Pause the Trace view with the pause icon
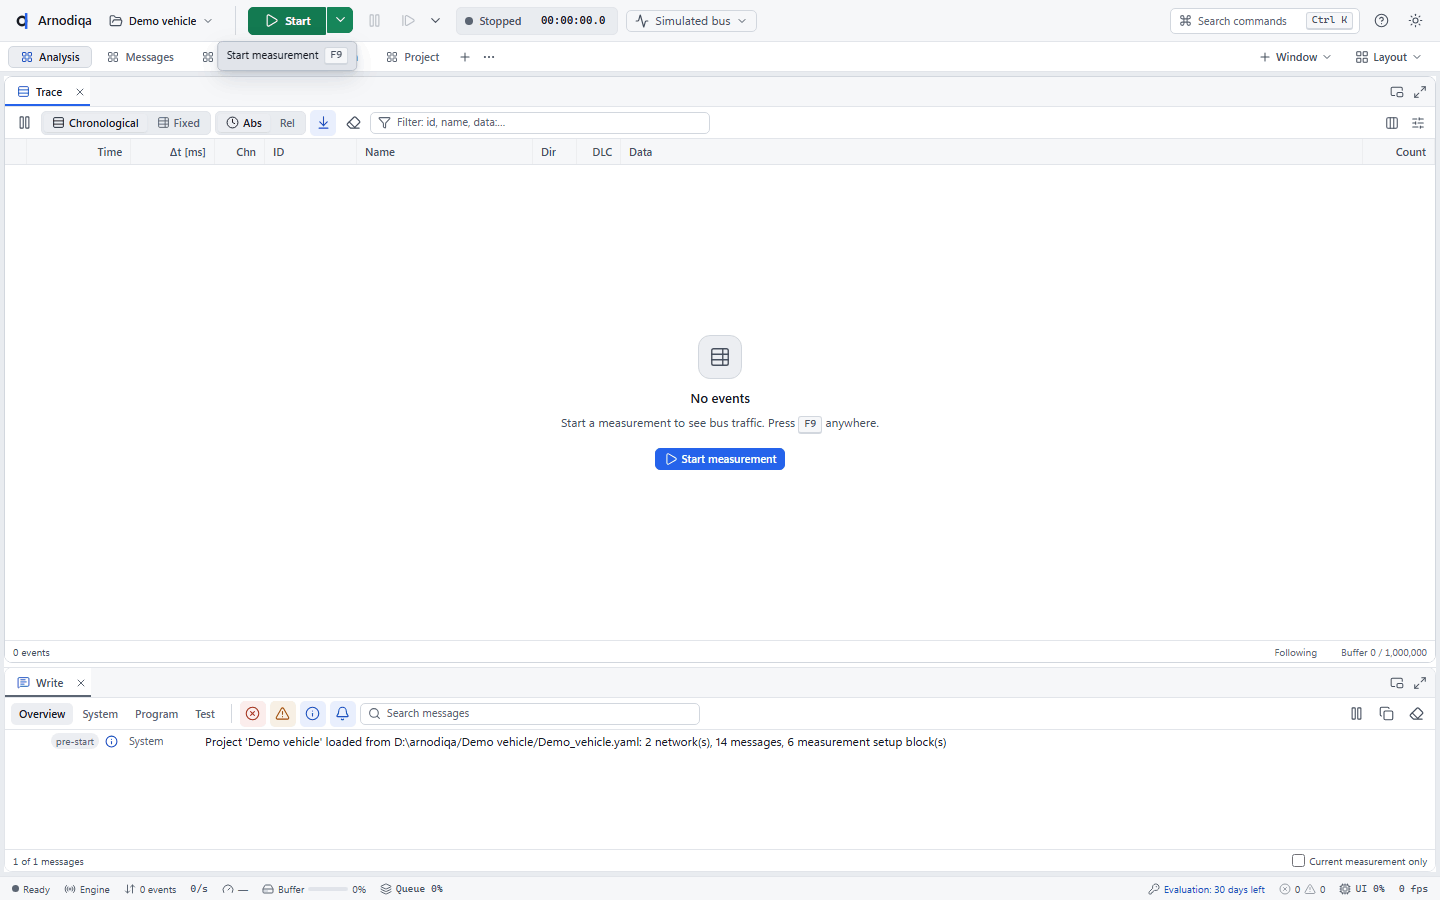Viewport: 1440px width, 900px height. (24, 123)
